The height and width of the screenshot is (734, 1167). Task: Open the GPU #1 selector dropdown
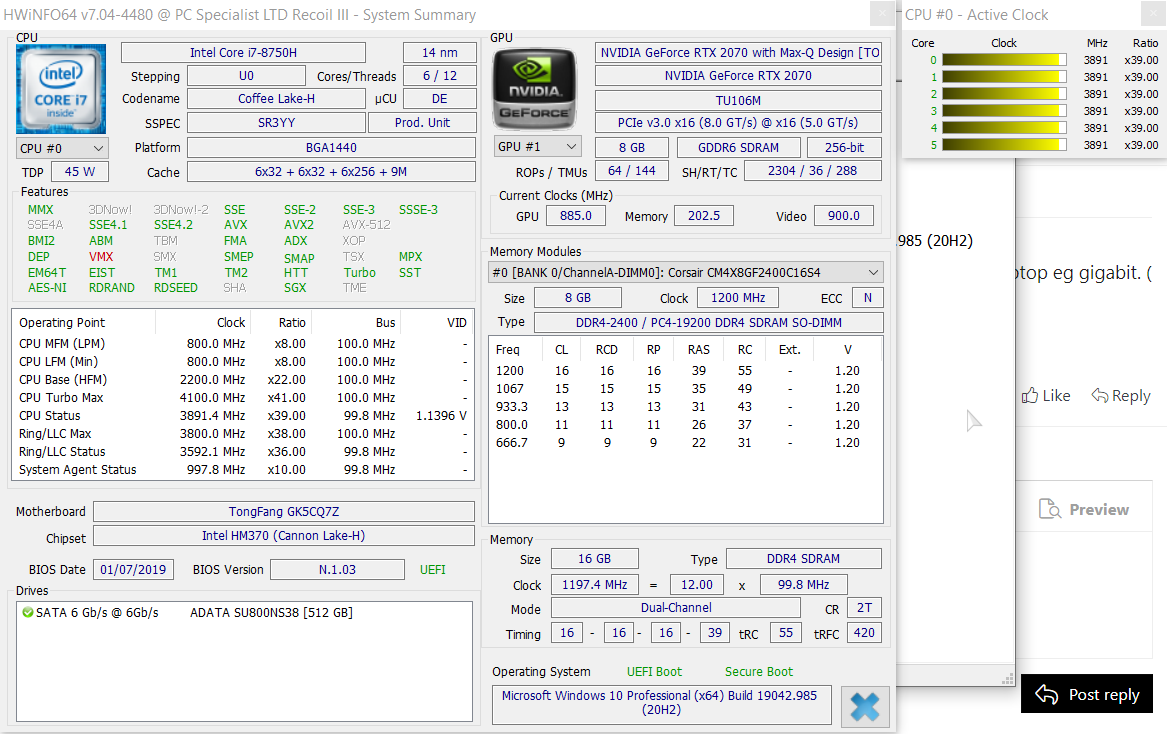click(x=537, y=147)
